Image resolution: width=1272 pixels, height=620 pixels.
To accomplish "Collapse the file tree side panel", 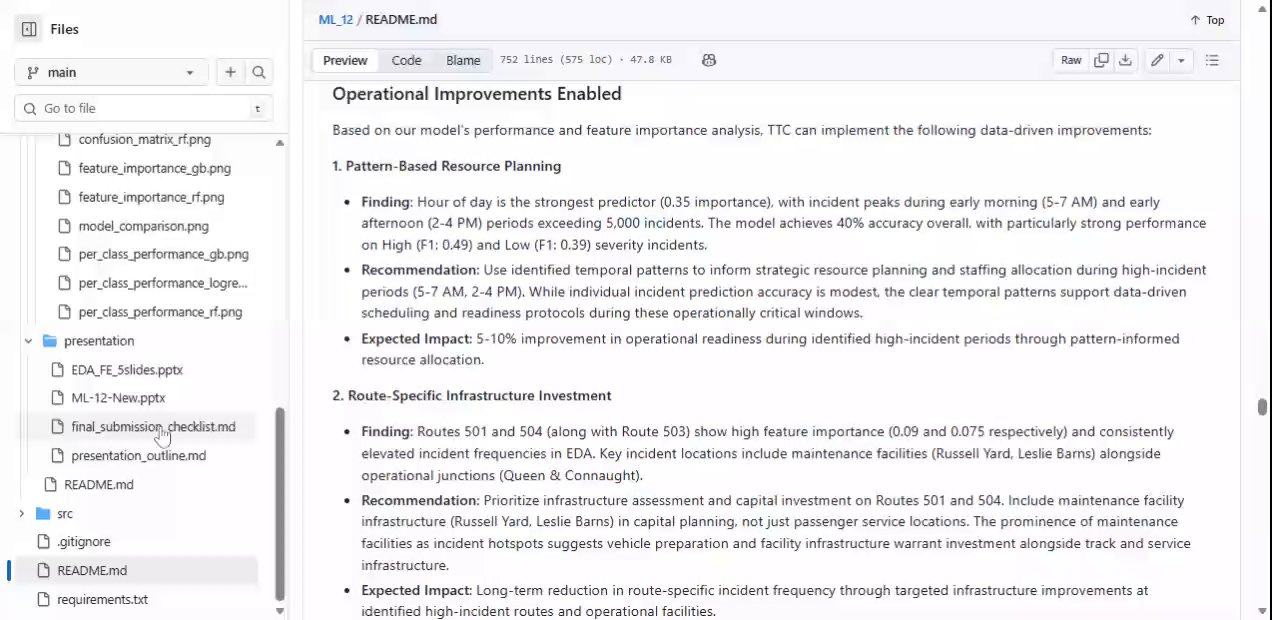I will click(x=29, y=29).
